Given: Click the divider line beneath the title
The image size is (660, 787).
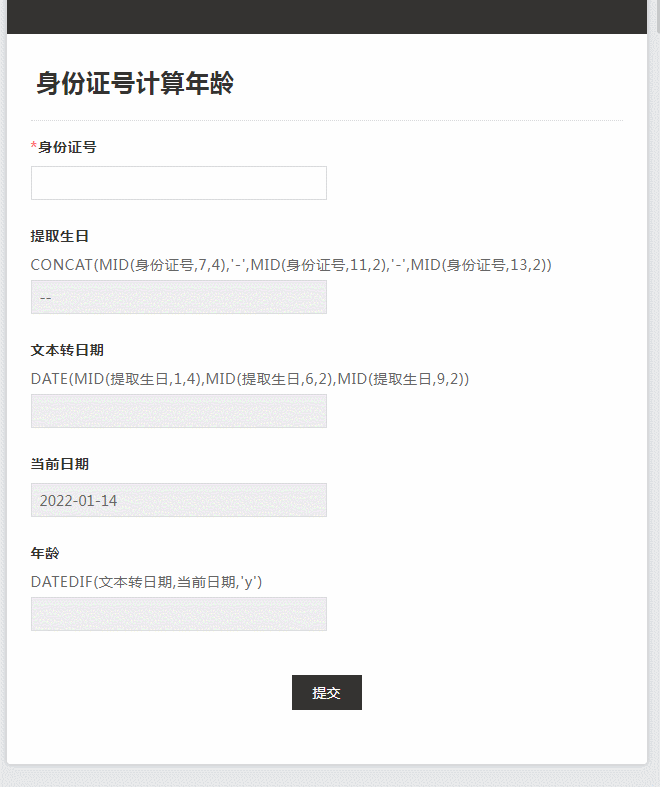Looking at the screenshot, I should click(x=326, y=121).
